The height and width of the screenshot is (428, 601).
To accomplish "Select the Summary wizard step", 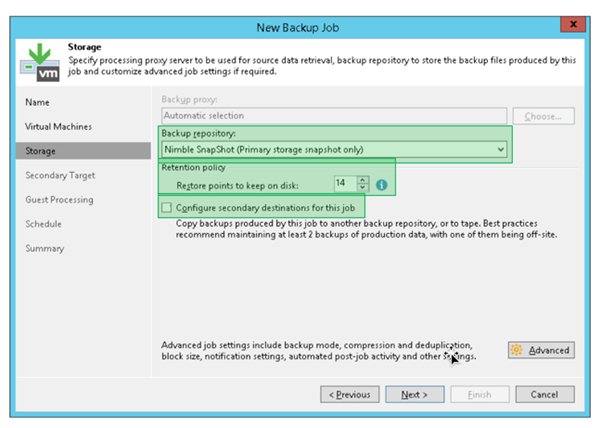I will 45,249.
